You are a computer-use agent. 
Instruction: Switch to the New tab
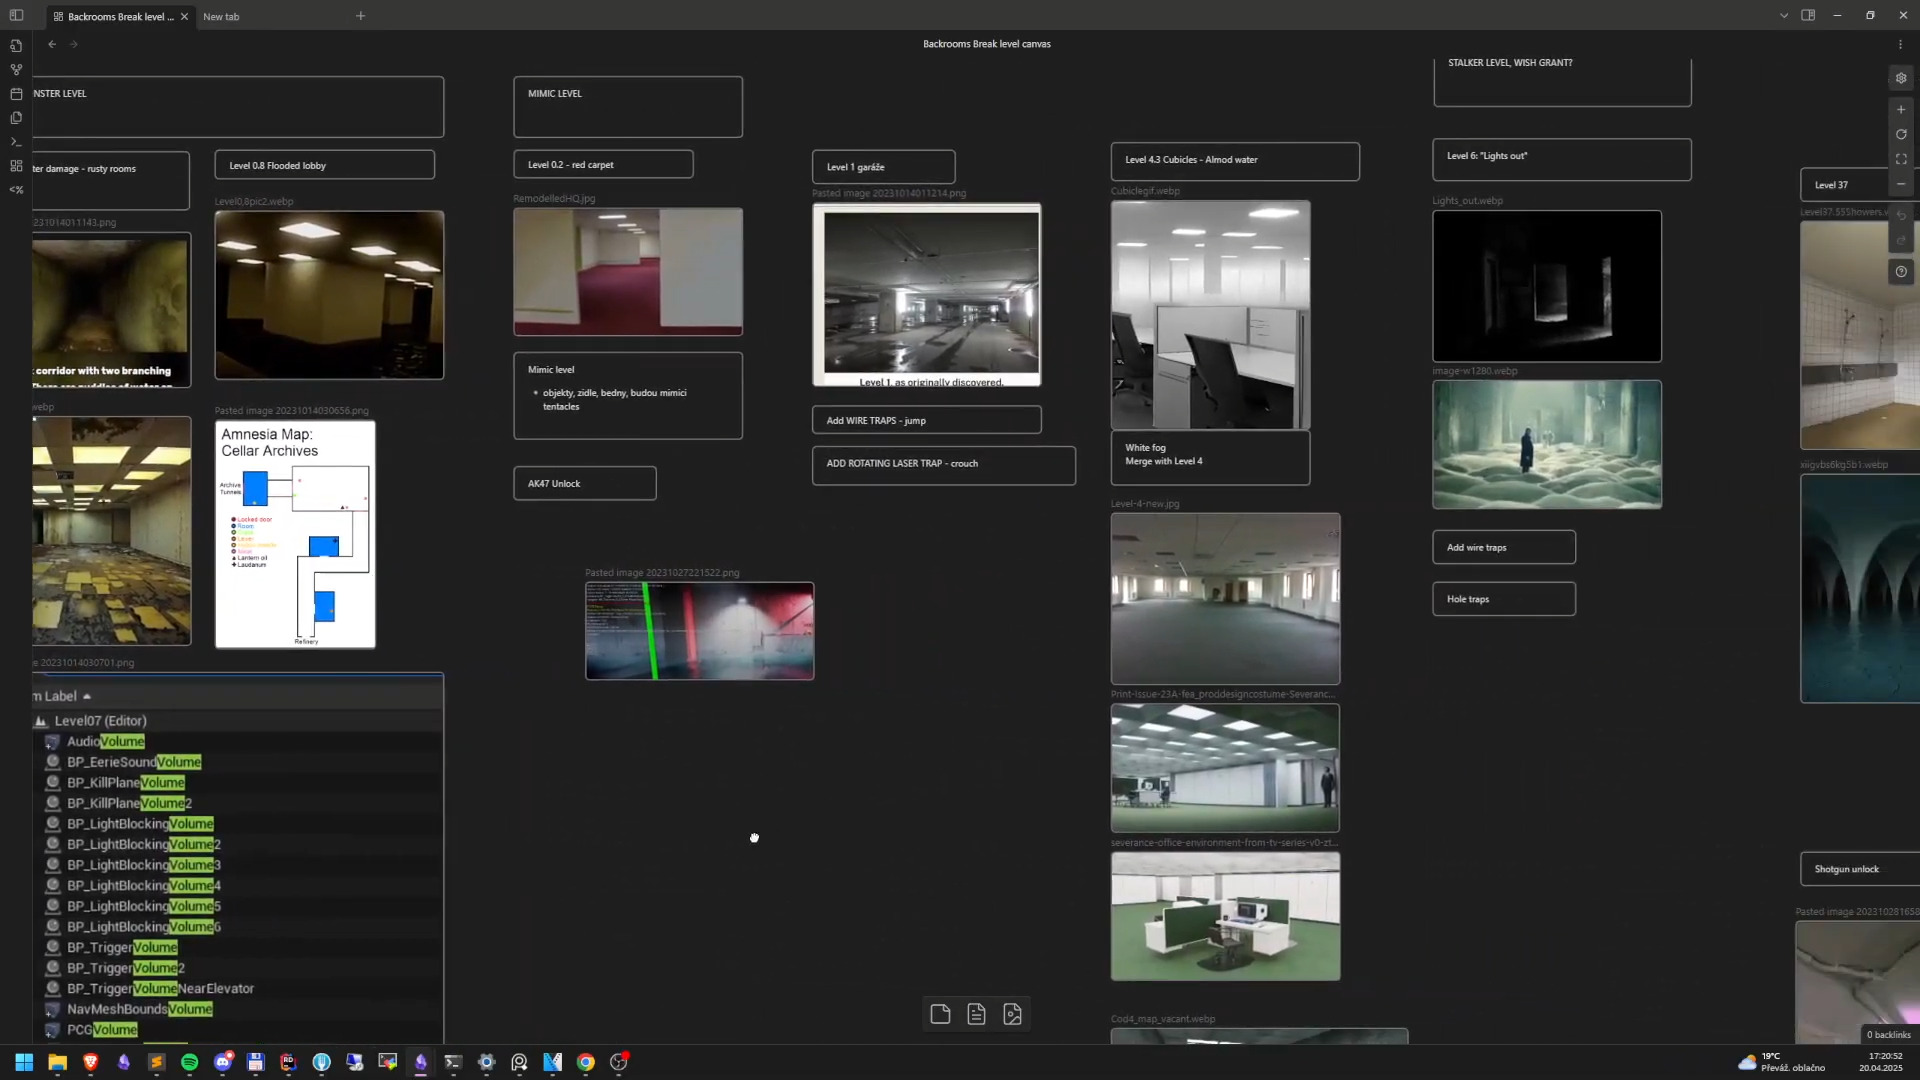point(221,17)
